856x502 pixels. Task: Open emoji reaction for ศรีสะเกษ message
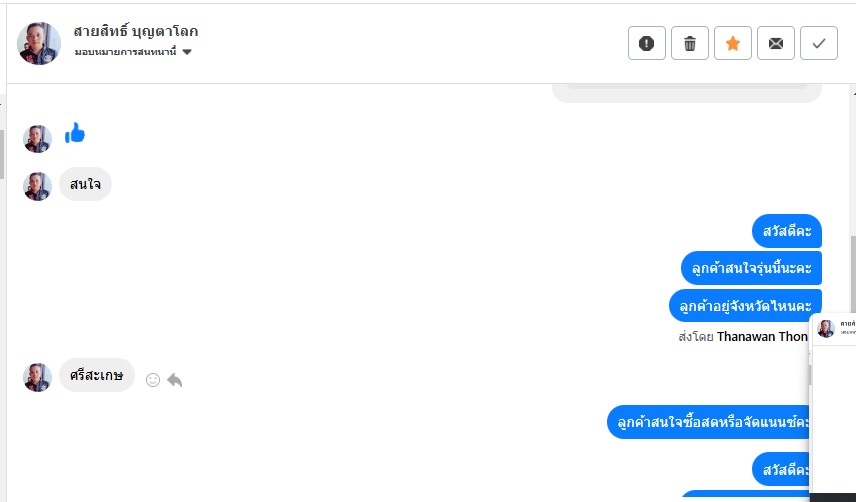click(153, 380)
